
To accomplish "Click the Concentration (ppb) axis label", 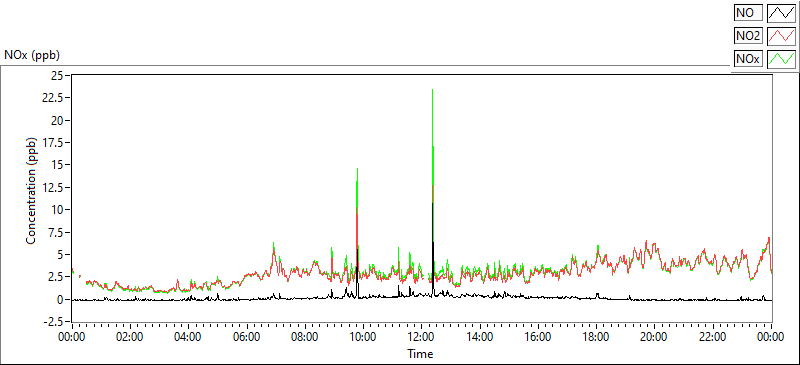I will click(31, 190).
